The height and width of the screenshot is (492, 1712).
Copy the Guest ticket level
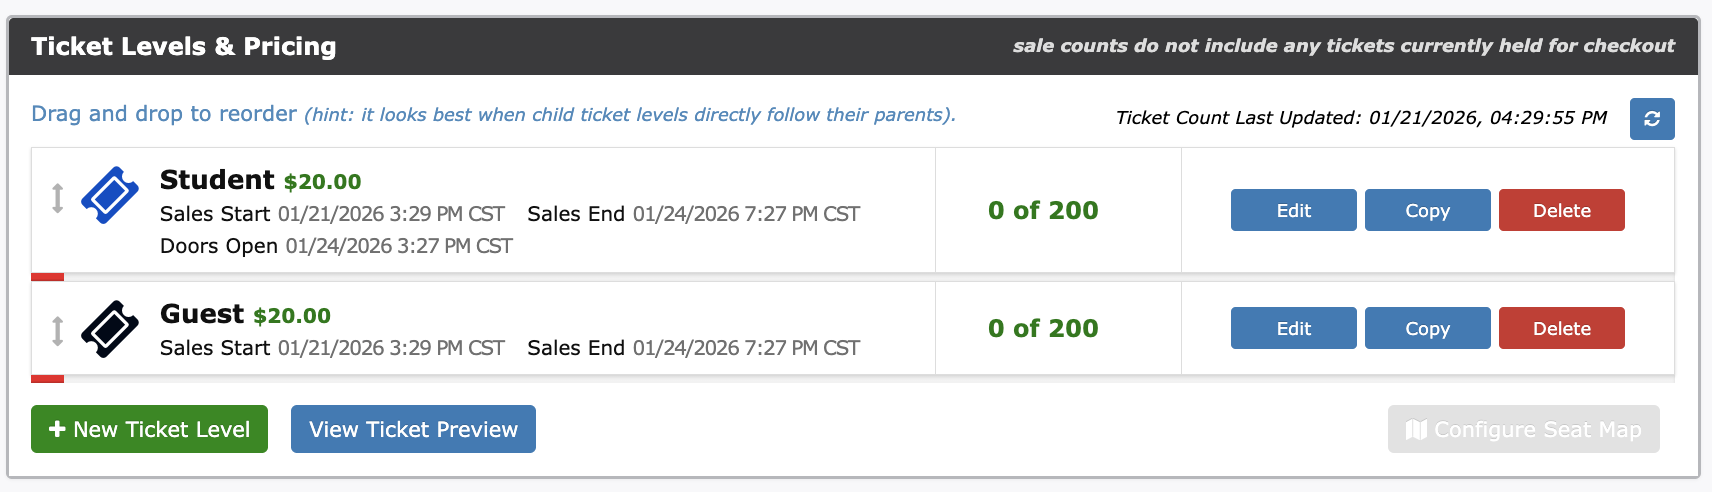click(x=1427, y=328)
